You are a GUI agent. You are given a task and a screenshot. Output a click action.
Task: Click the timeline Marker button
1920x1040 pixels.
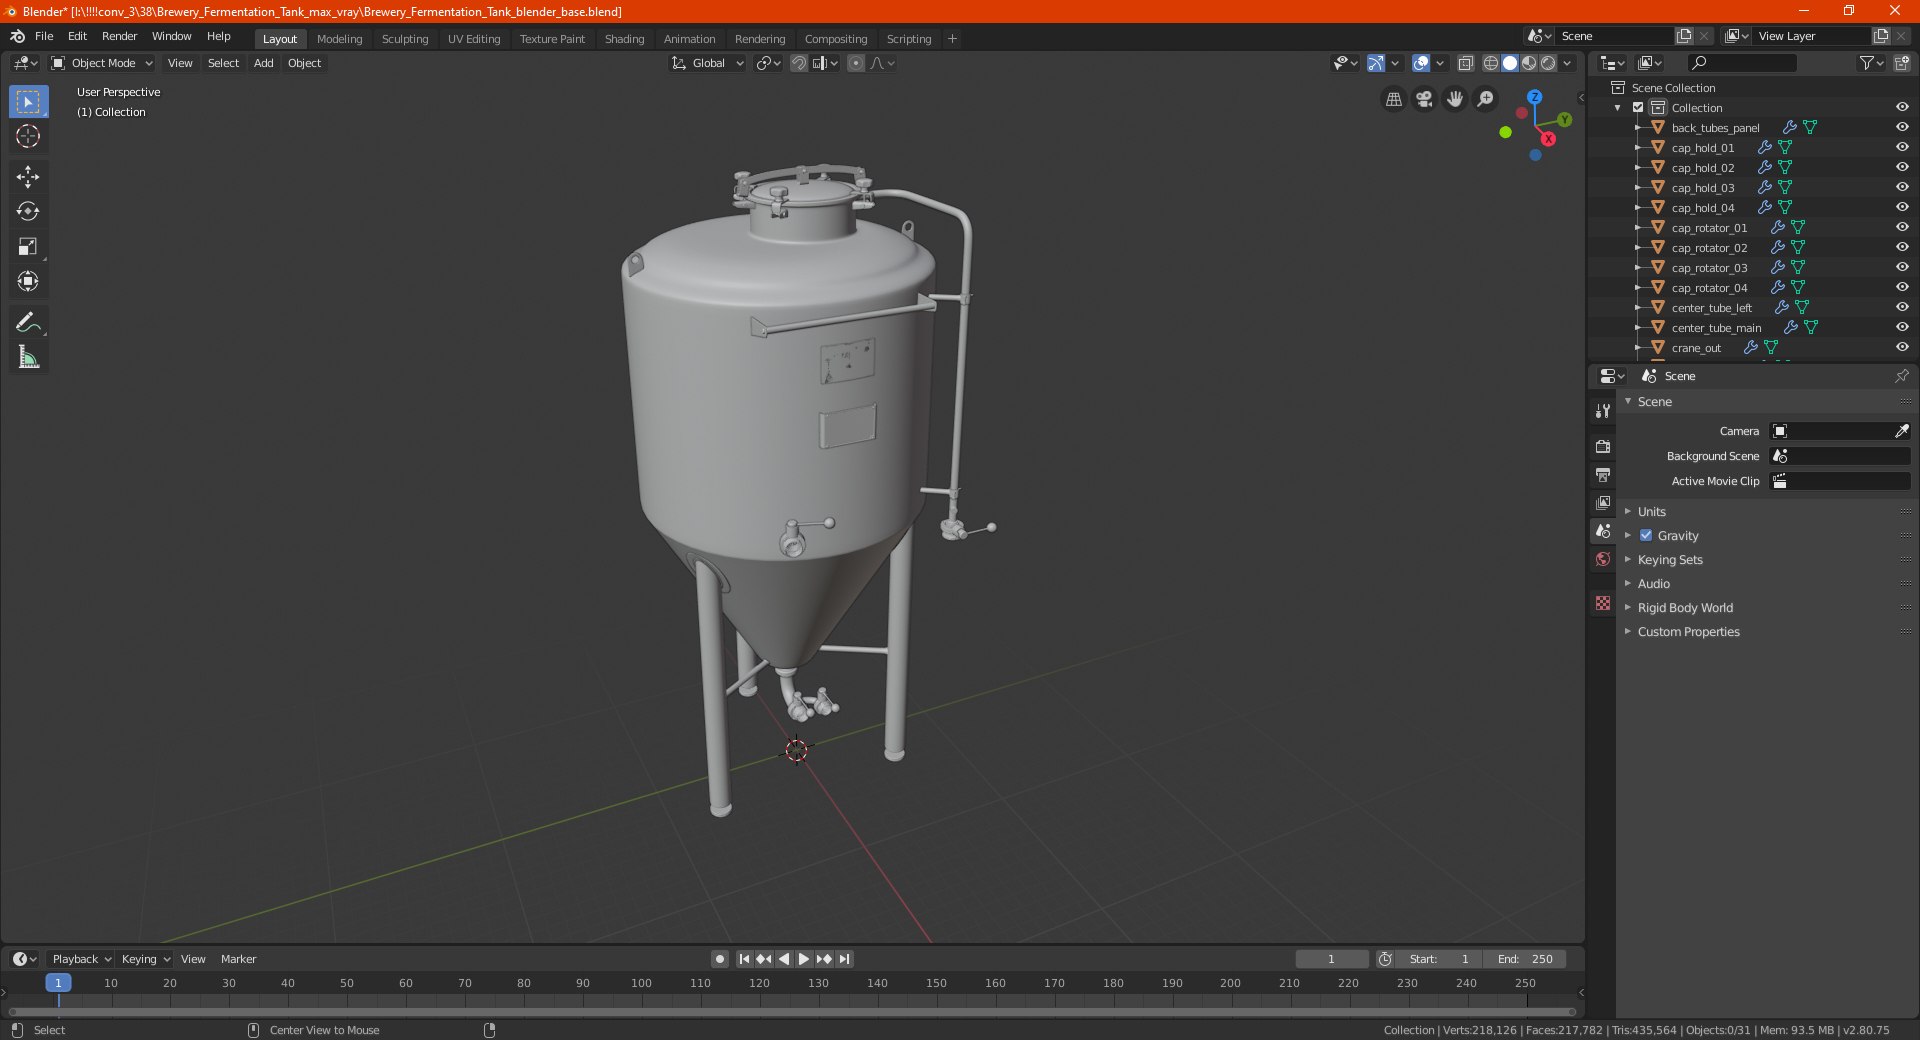tap(238, 959)
